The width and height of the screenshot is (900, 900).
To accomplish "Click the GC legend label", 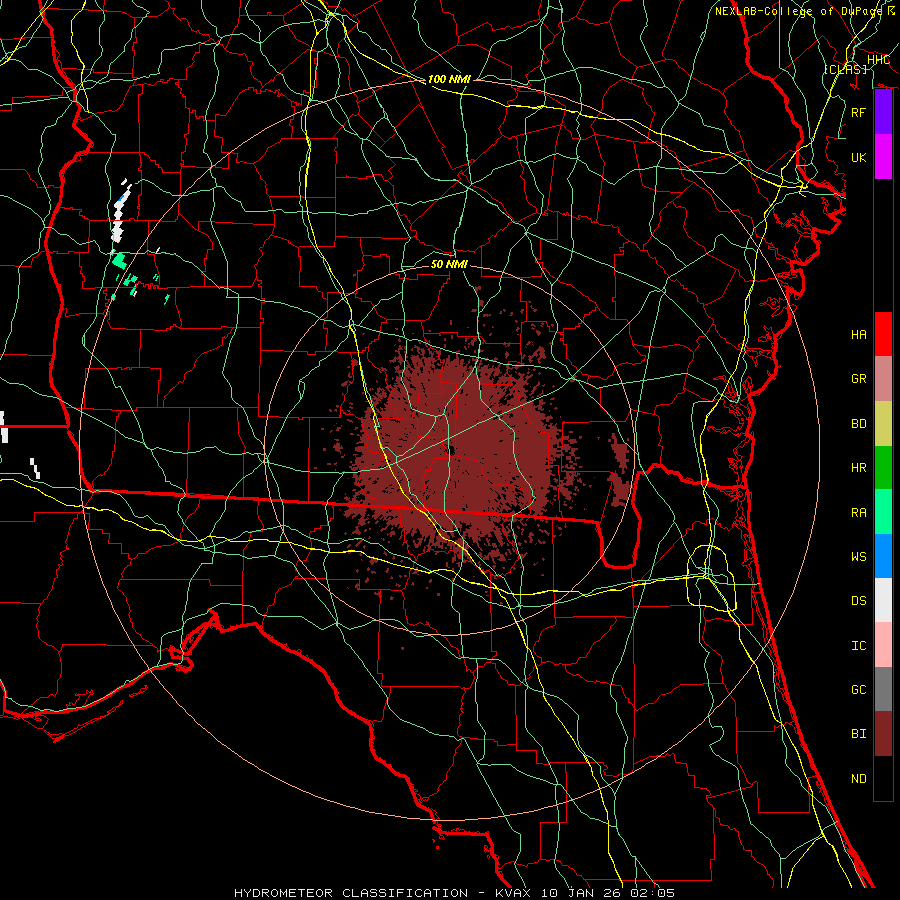I will 859,690.
